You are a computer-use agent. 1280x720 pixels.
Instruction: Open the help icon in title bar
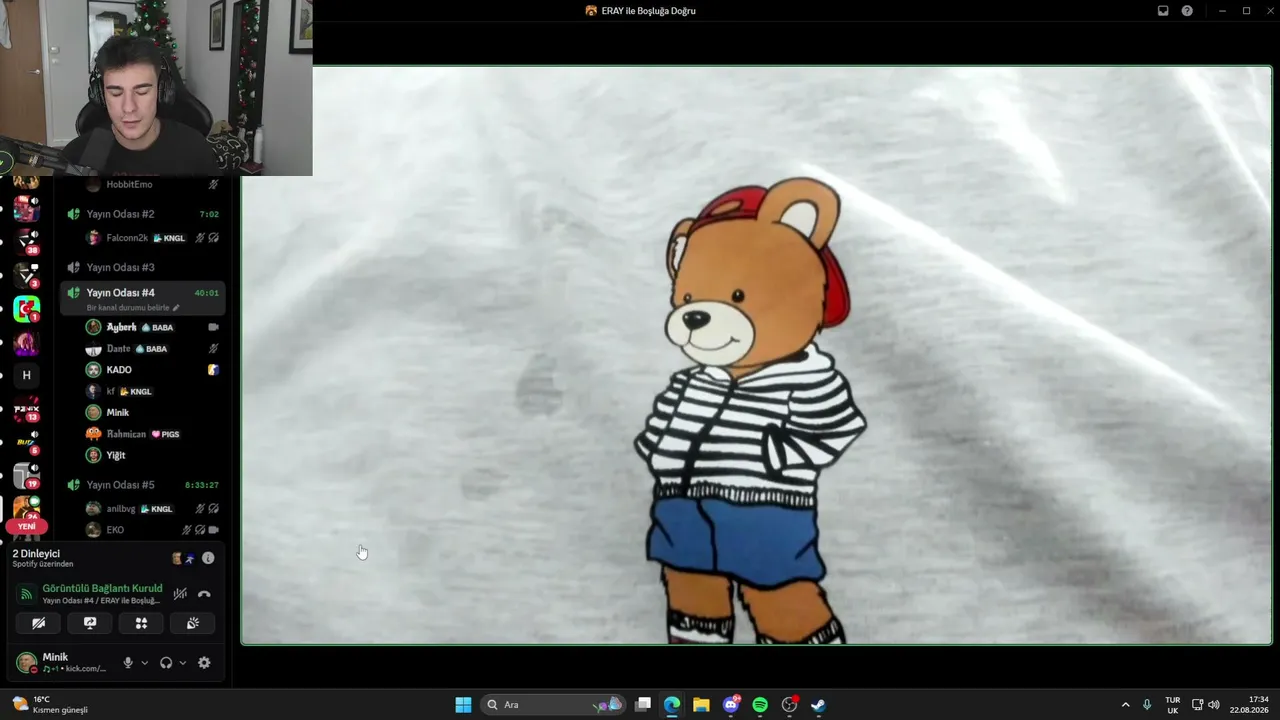click(1187, 11)
